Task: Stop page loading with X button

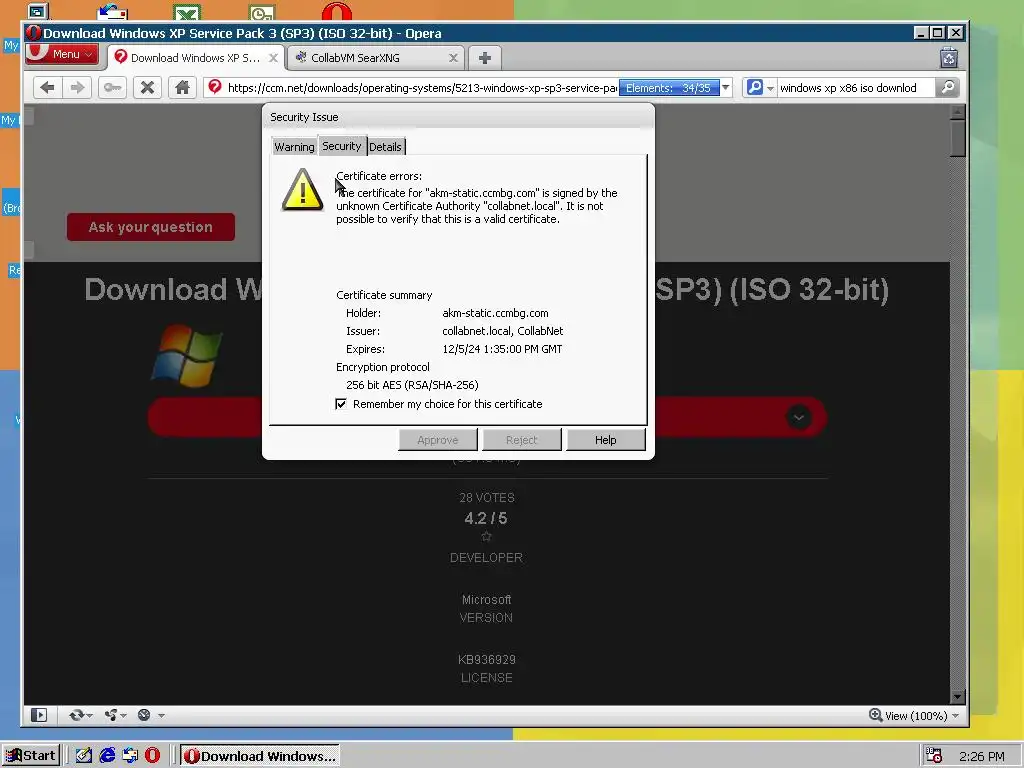Action: tap(148, 88)
